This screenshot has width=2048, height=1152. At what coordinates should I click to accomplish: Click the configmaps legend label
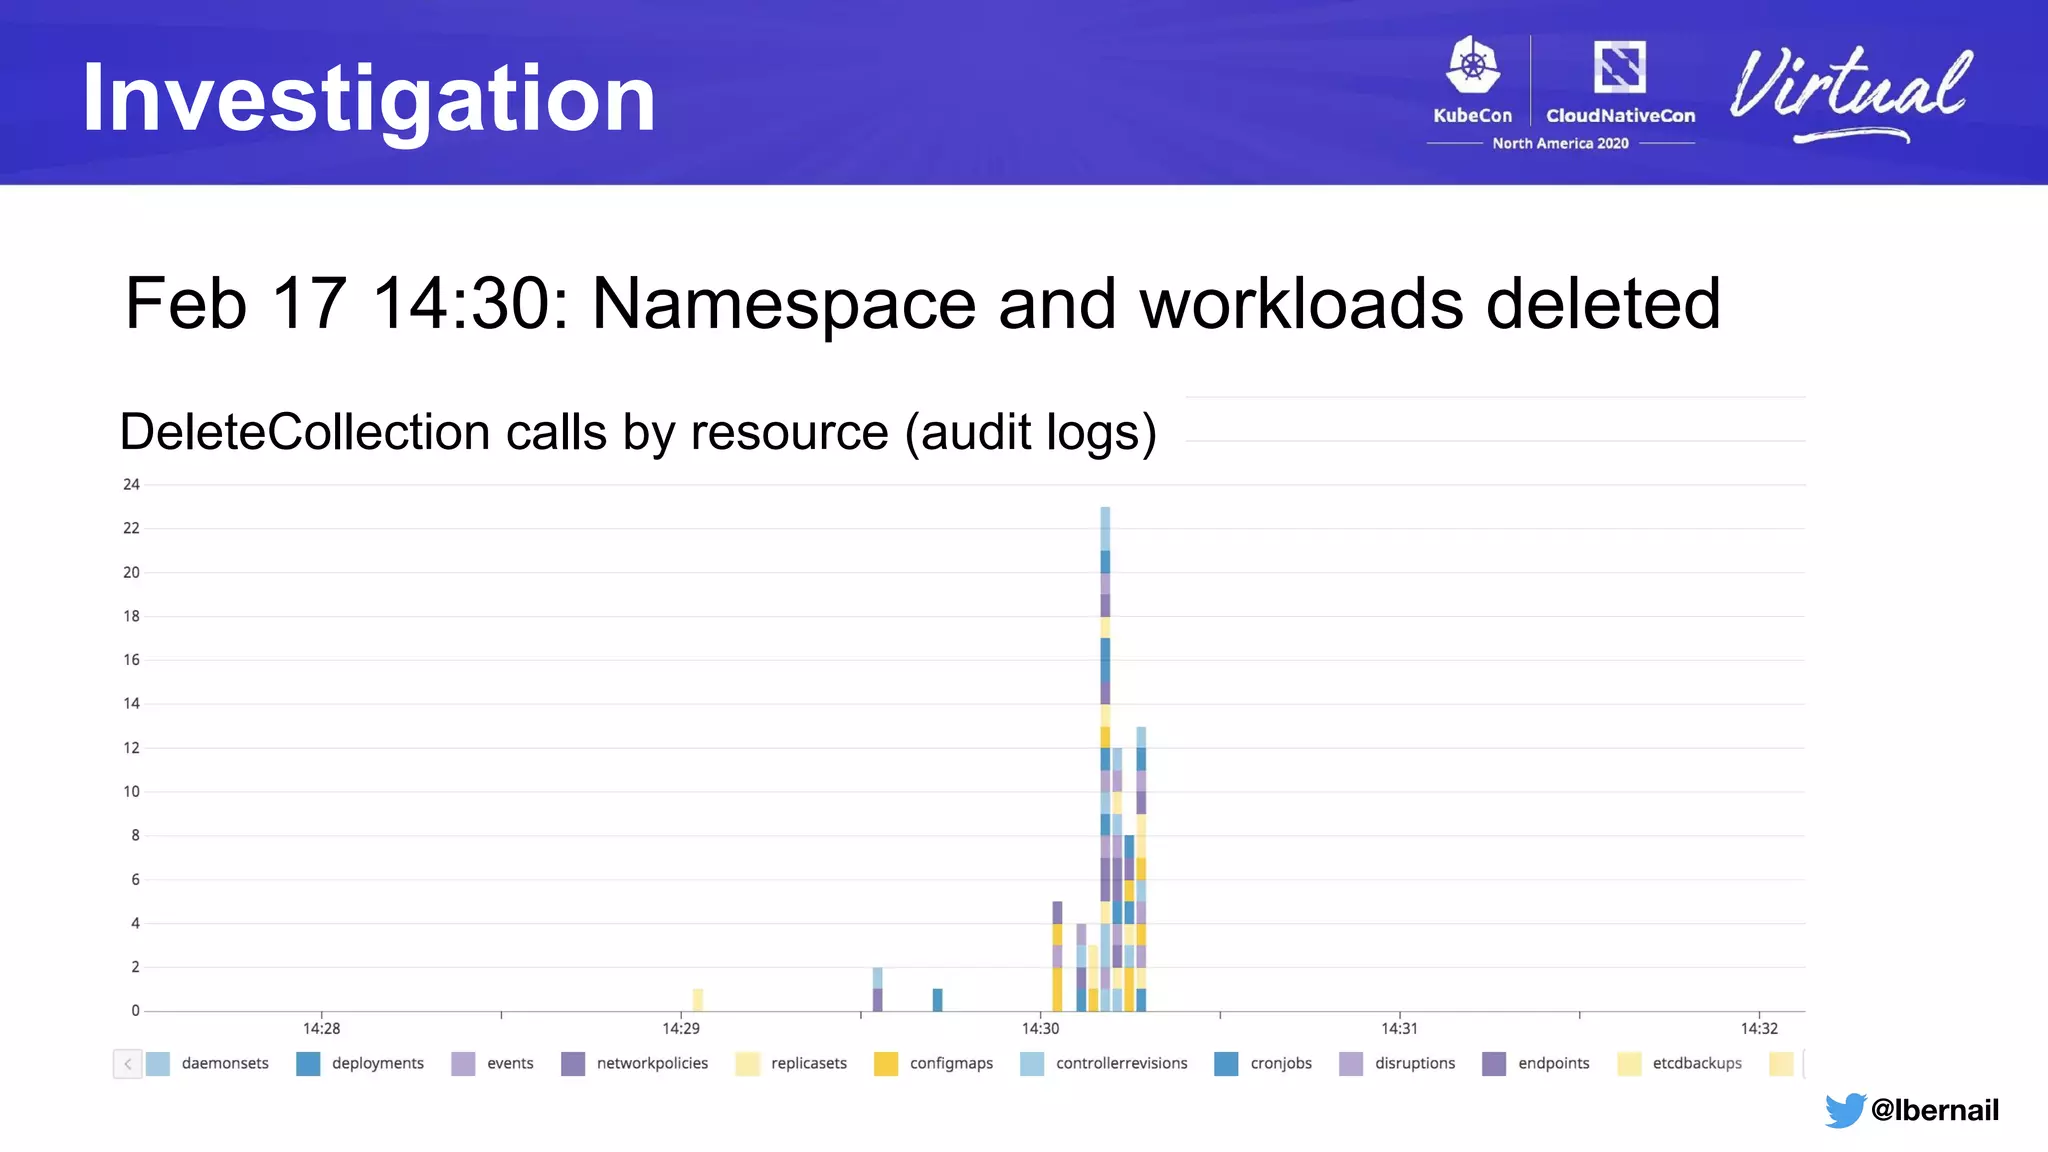point(951,1064)
